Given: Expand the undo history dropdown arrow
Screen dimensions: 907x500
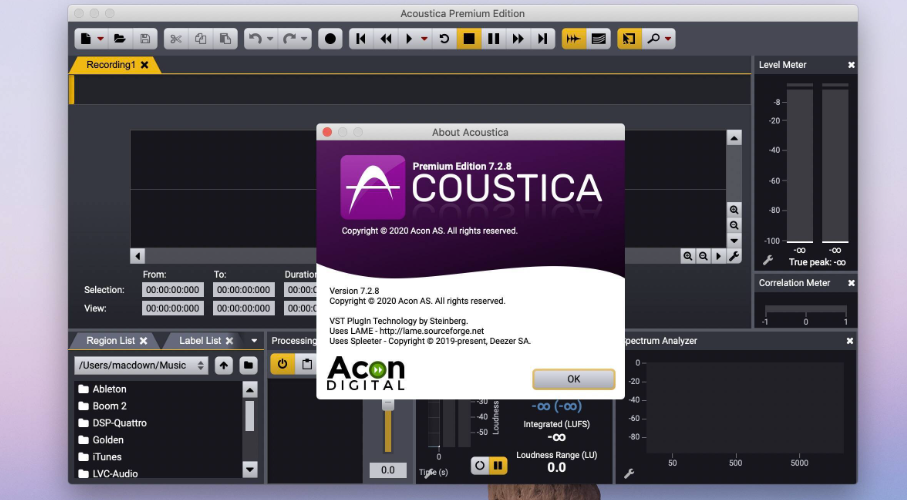Looking at the screenshot, I should click(270, 39).
